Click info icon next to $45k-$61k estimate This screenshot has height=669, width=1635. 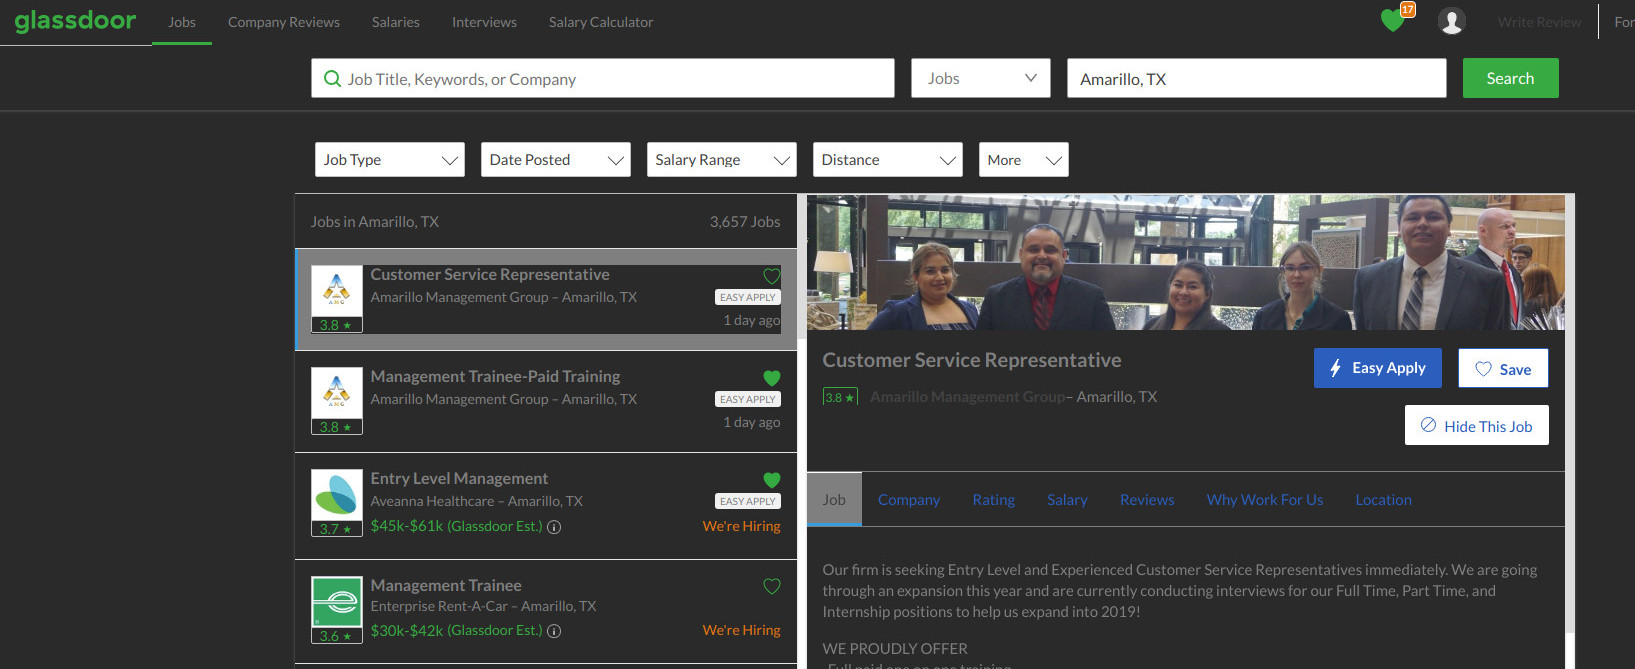(x=554, y=527)
